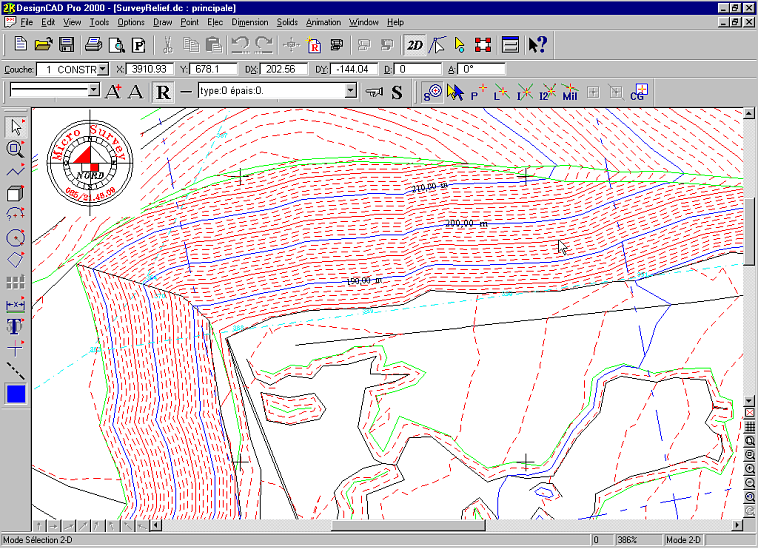Click the context help arrow-question icon
The width and height of the screenshot is (758, 549).
[537, 44]
